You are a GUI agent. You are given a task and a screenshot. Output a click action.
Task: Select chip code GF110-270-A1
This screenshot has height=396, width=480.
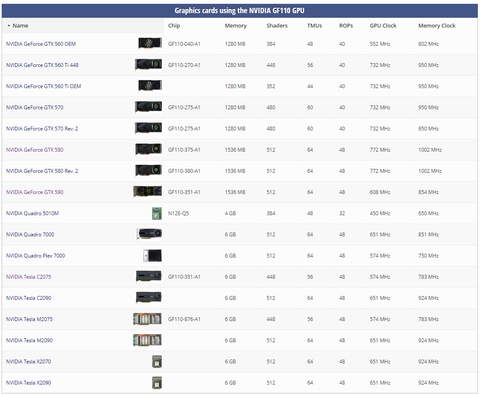tap(184, 65)
